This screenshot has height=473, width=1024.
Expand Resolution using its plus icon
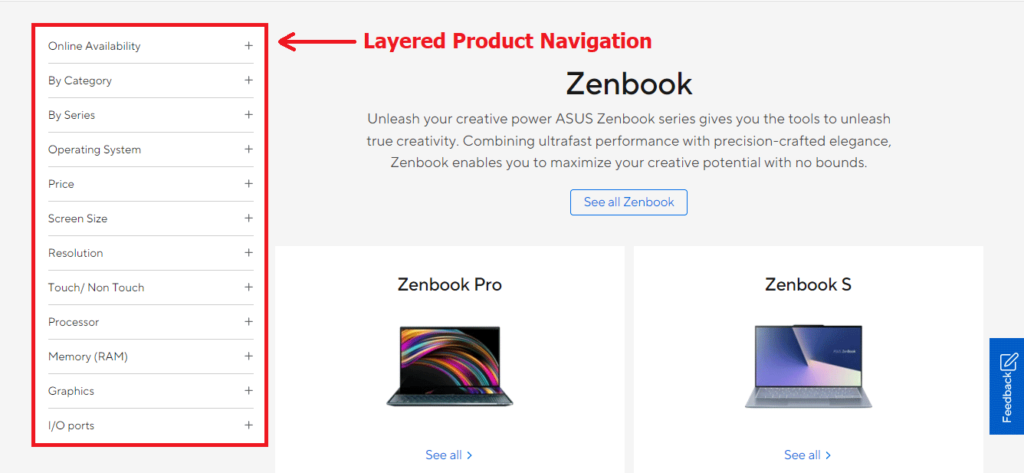tap(249, 253)
